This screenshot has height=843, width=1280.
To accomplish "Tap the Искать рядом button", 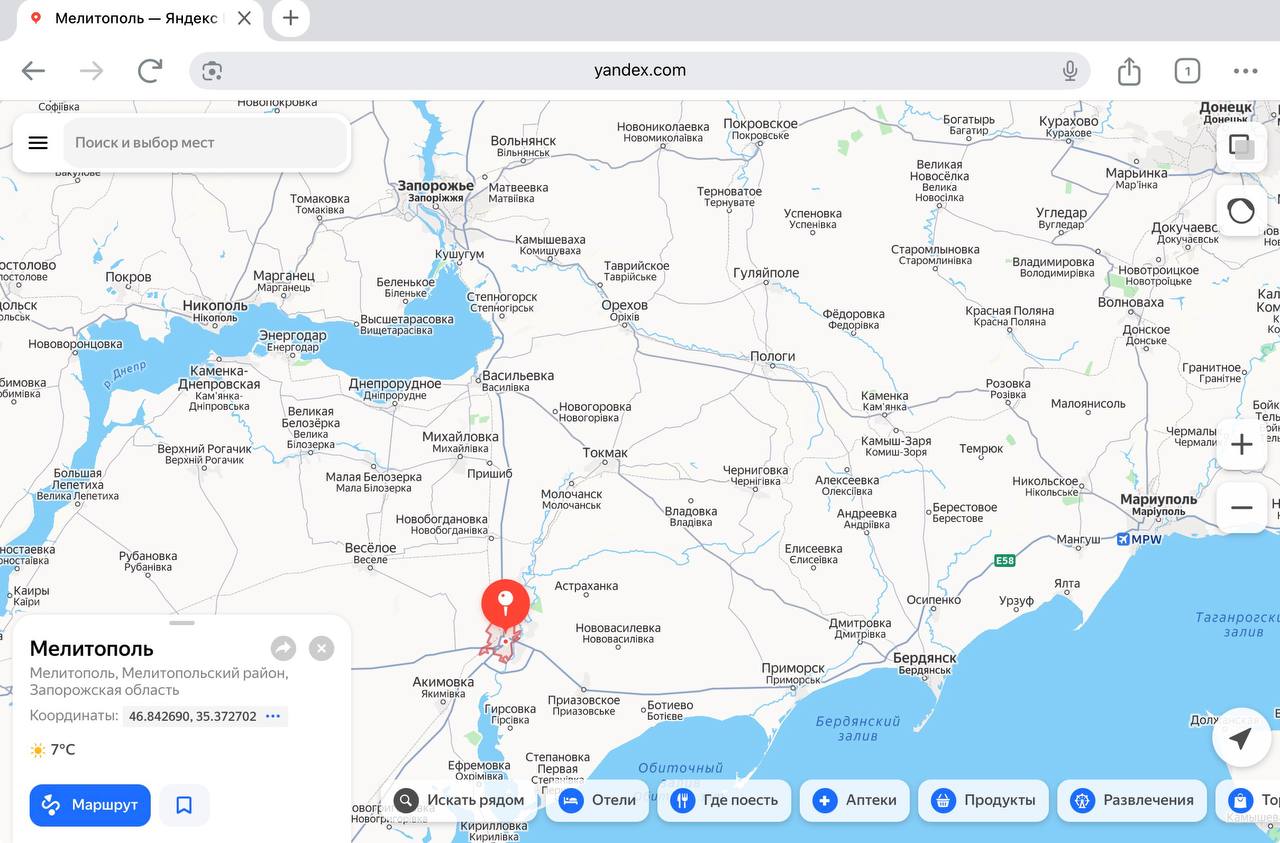I will (x=460, y=800).
